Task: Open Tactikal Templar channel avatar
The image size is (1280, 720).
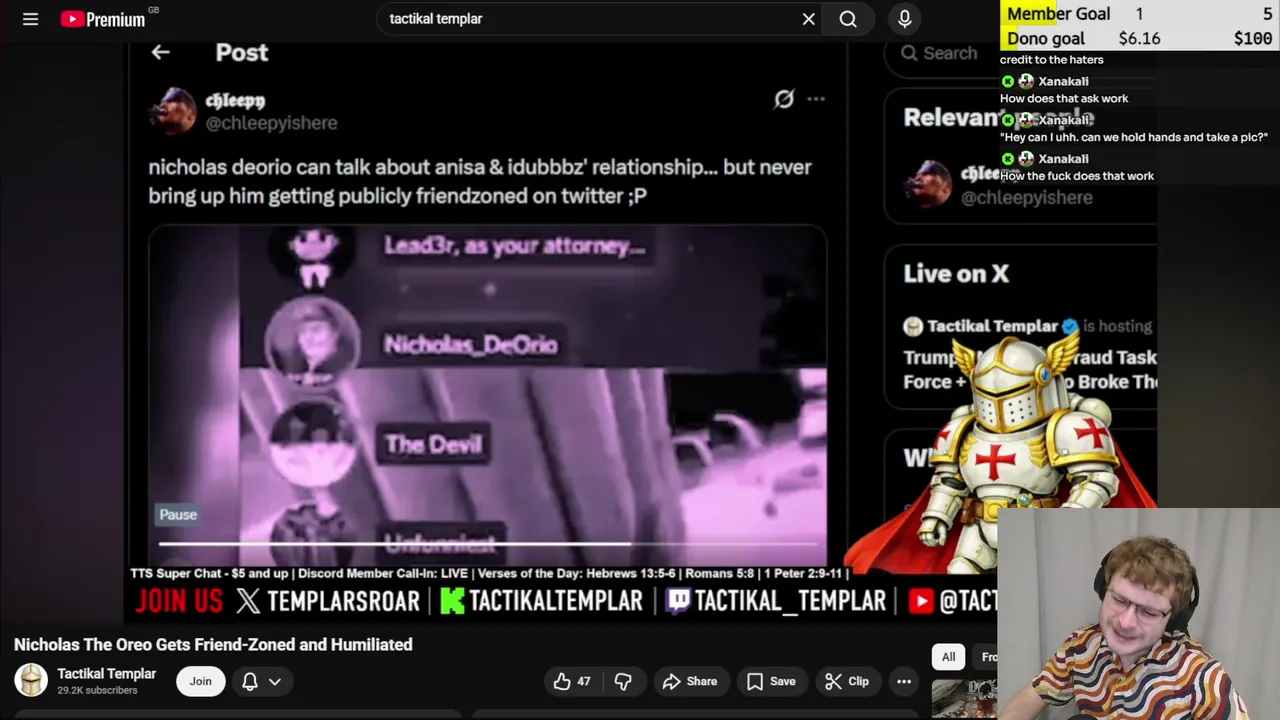Action: [31, 681]
